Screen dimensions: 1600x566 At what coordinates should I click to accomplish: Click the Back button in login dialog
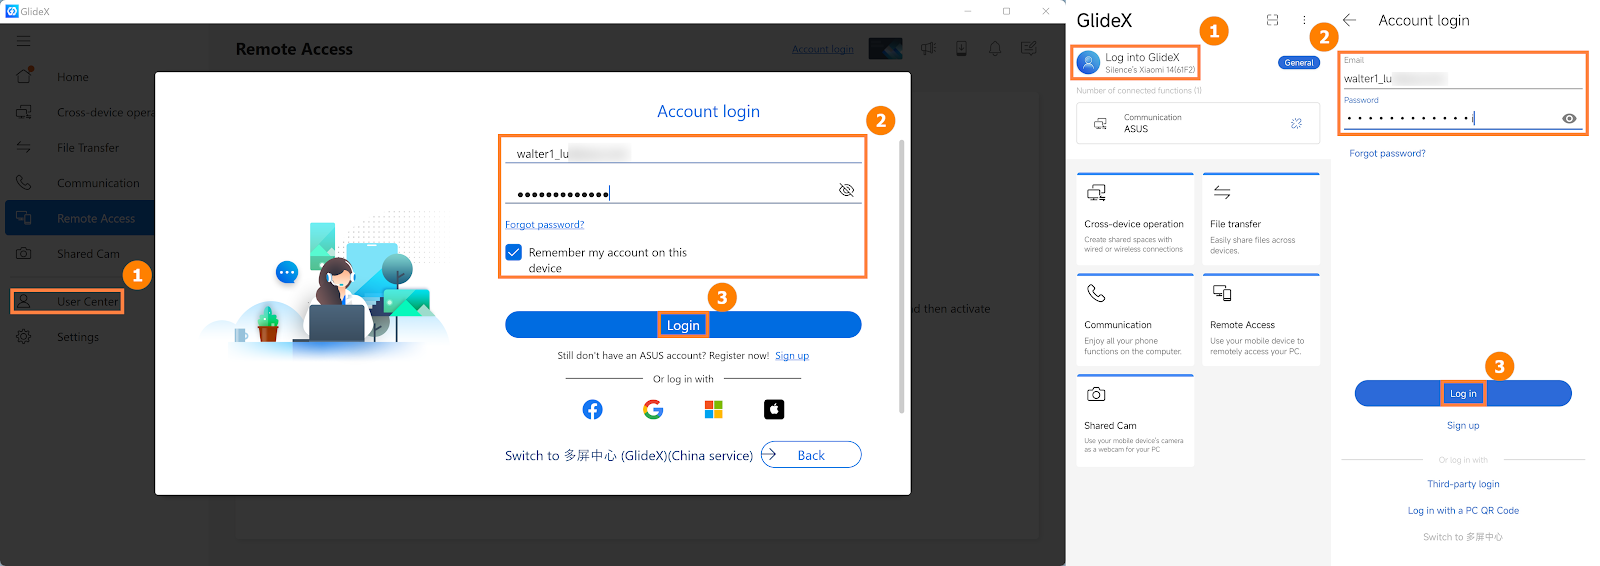click(x=811, y=455)
